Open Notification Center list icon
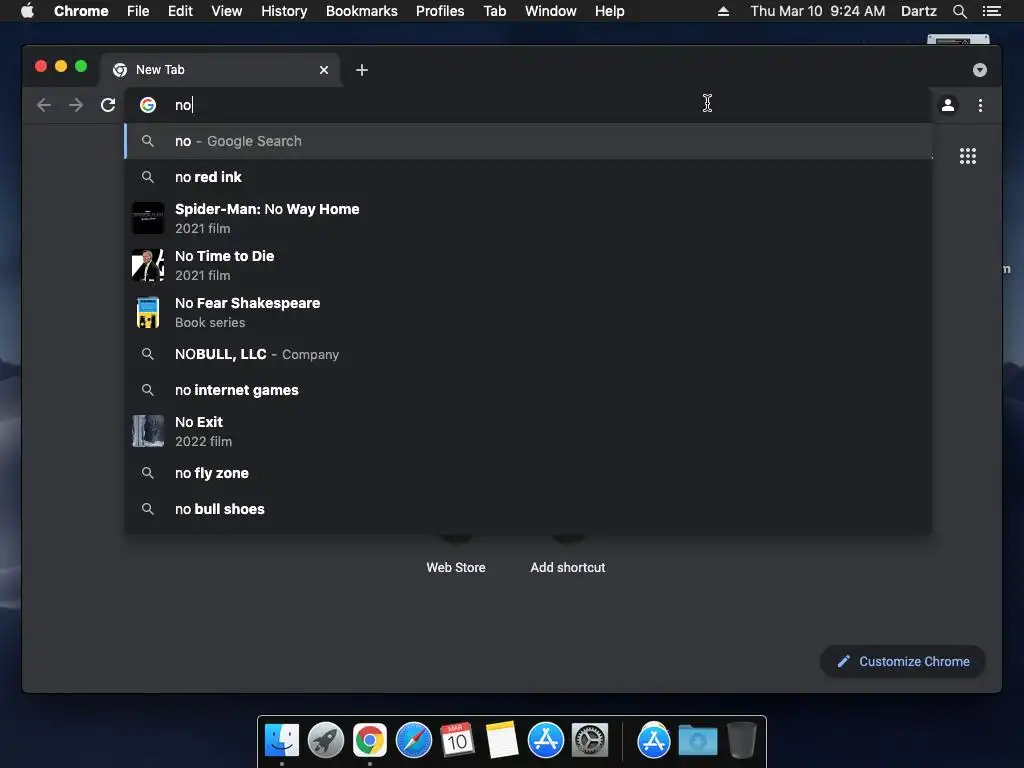The height and width of the screenshot is (768, 1024). (x=991, y=11)
